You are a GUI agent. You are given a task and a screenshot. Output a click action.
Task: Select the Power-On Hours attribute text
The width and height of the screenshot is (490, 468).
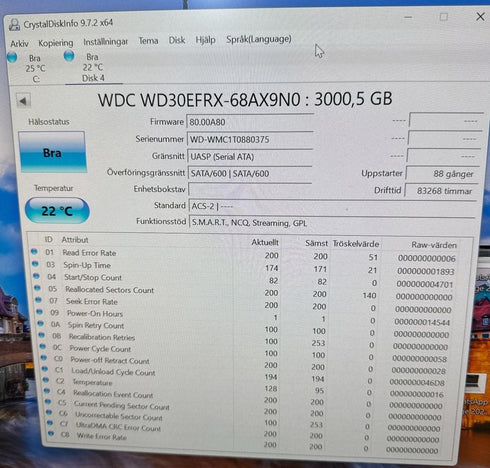(95, 313)
